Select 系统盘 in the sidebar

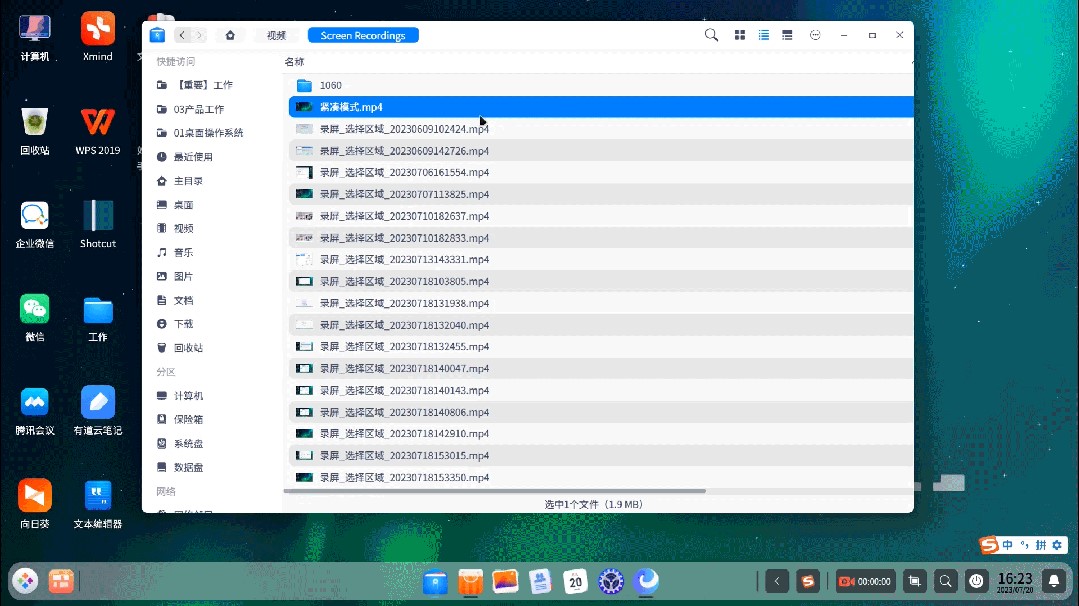point(188,443)
